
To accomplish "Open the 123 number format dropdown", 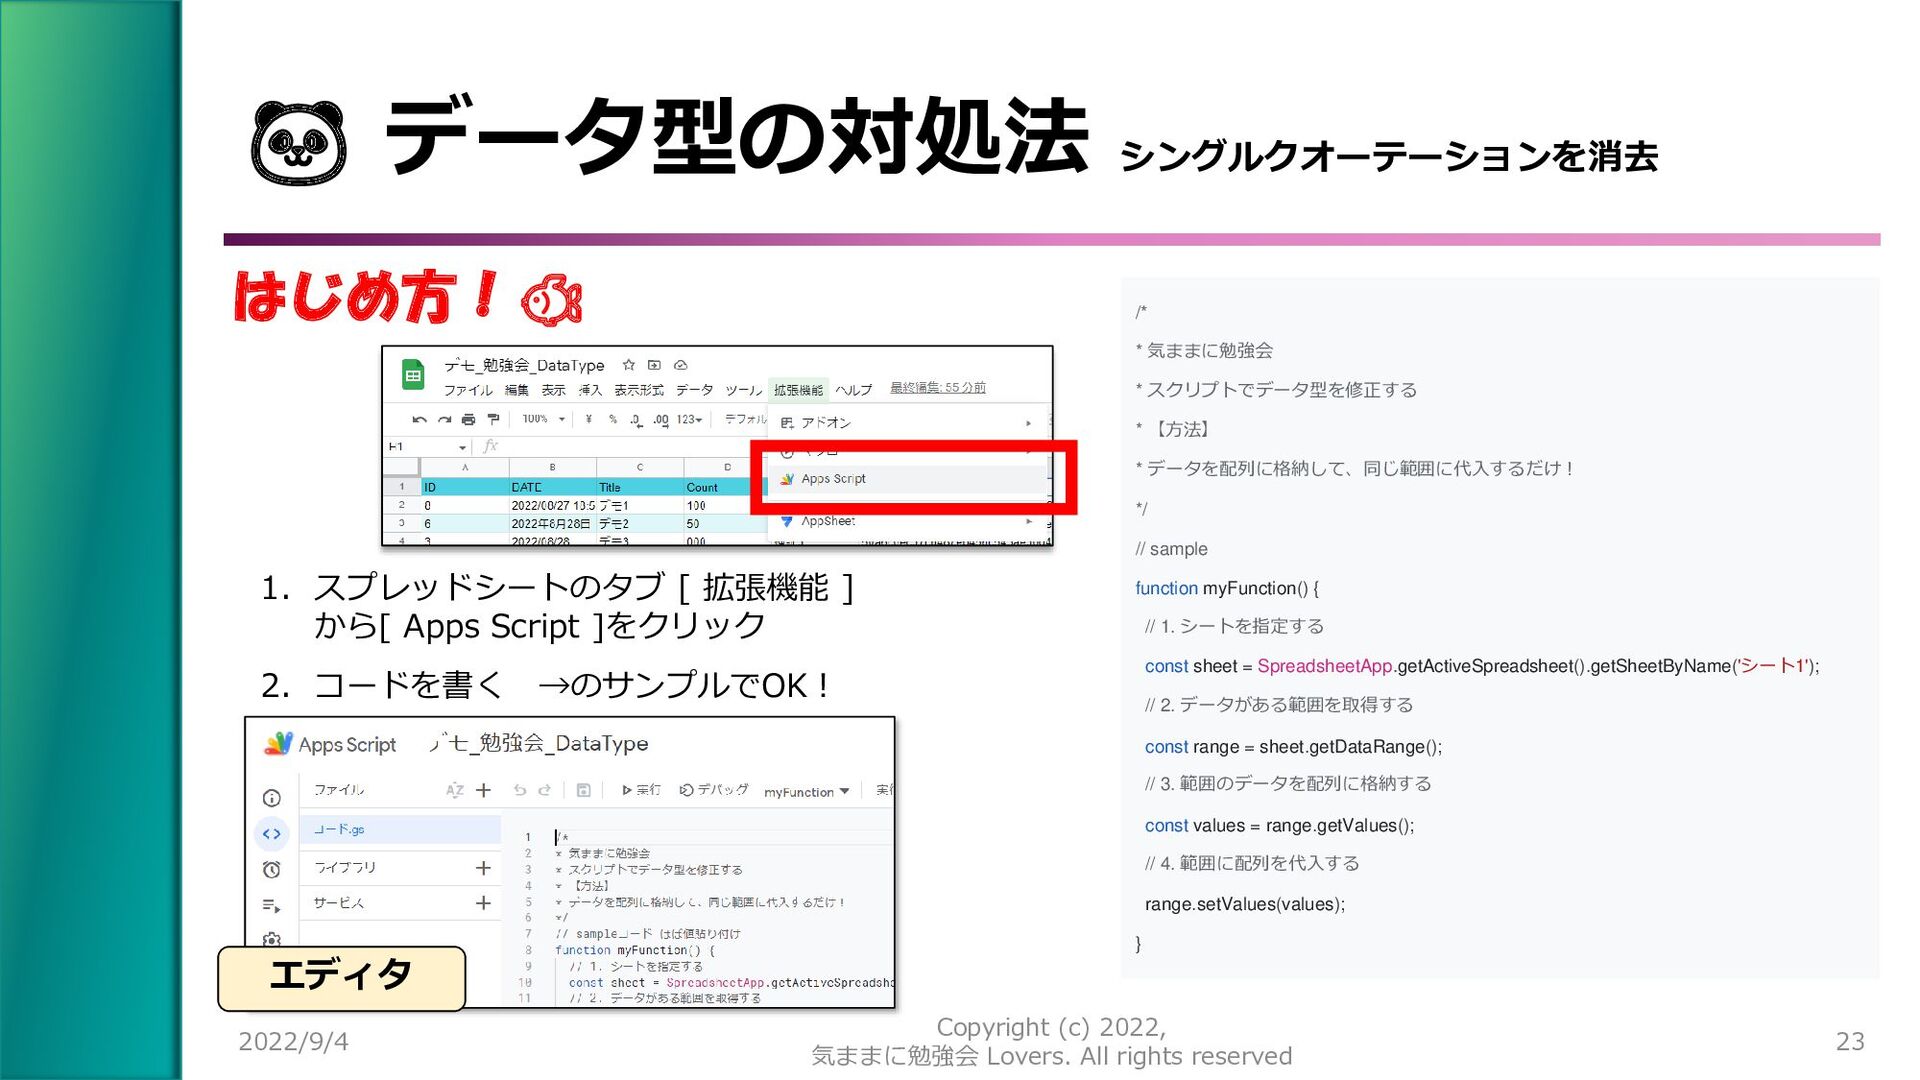I will pos(689,420).
